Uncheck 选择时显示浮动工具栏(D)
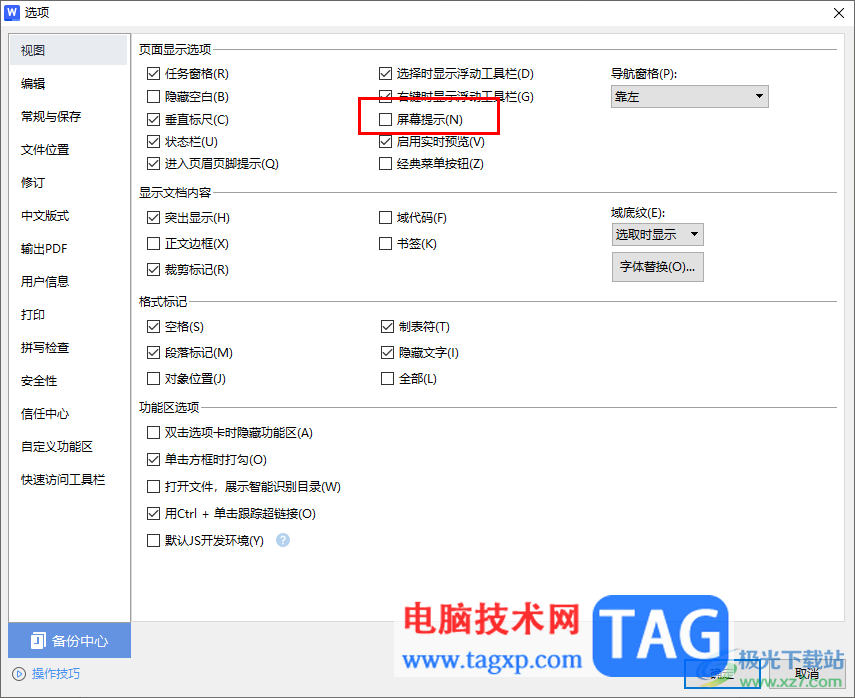855x698 pixels. pos(386,74)
